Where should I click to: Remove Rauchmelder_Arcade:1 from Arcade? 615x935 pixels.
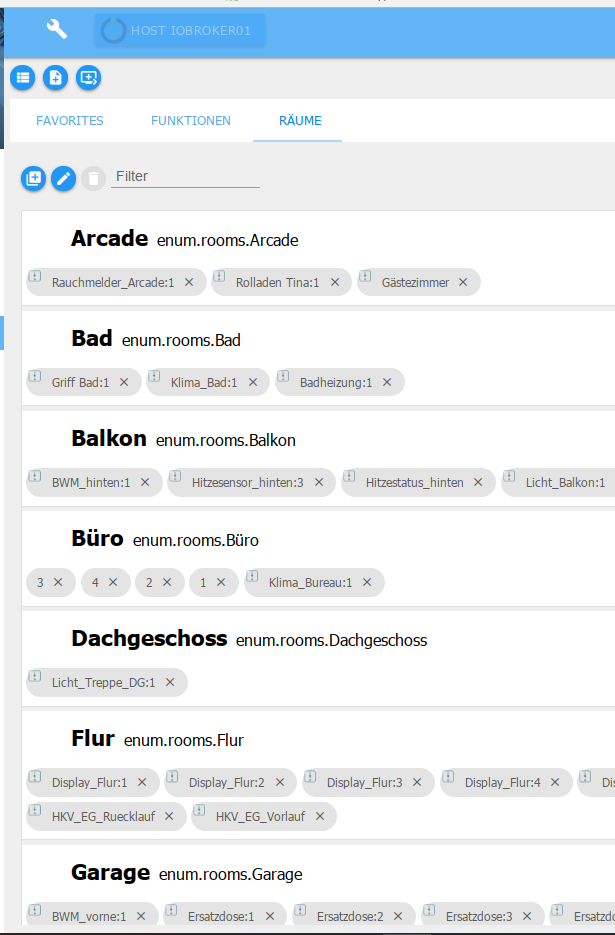(189, 282)
